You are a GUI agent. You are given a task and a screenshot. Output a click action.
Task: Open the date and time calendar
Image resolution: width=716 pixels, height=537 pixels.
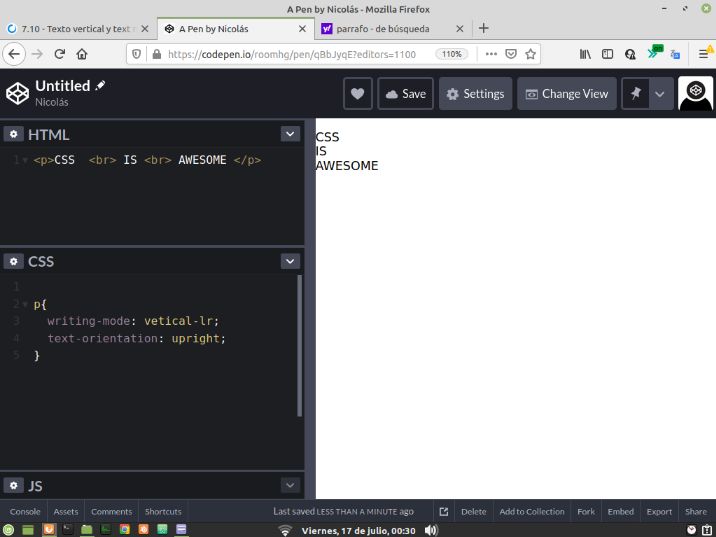[x=358, y=531]
